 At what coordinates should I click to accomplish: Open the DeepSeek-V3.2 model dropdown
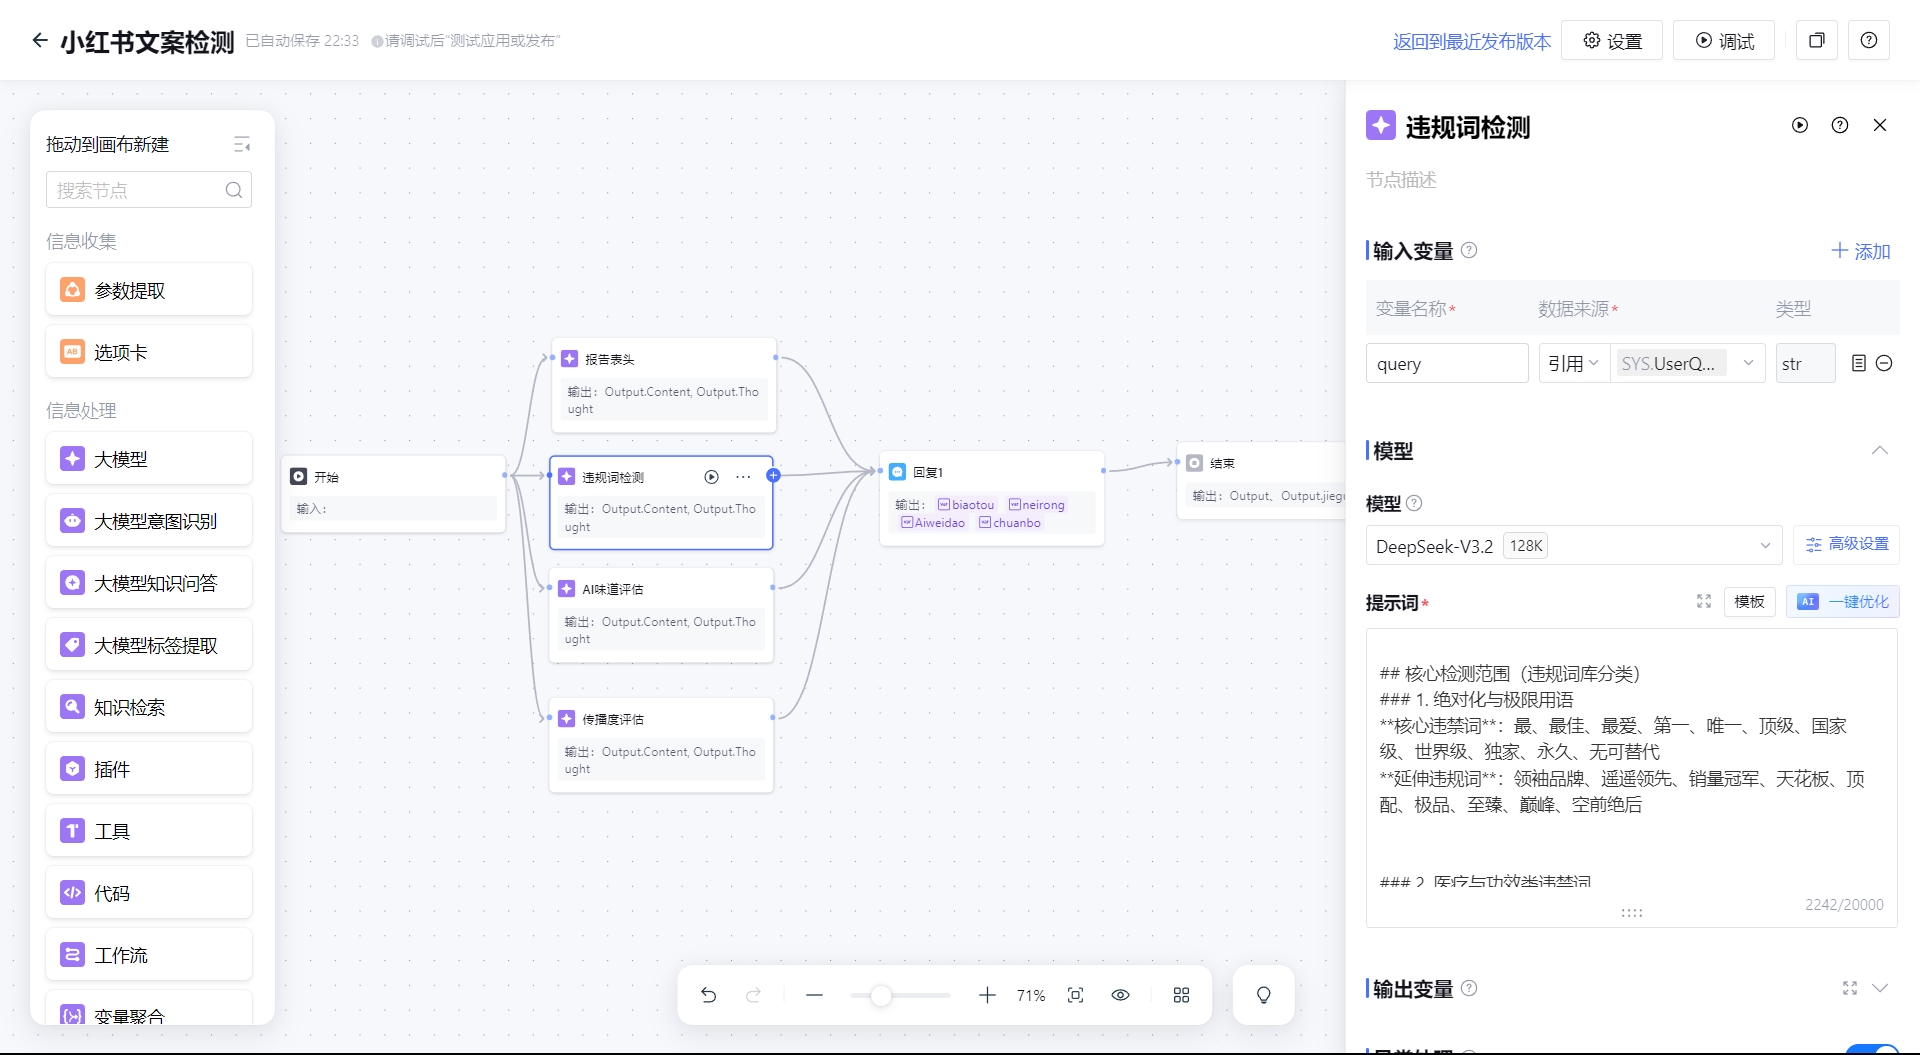(x=1573, y=546)
